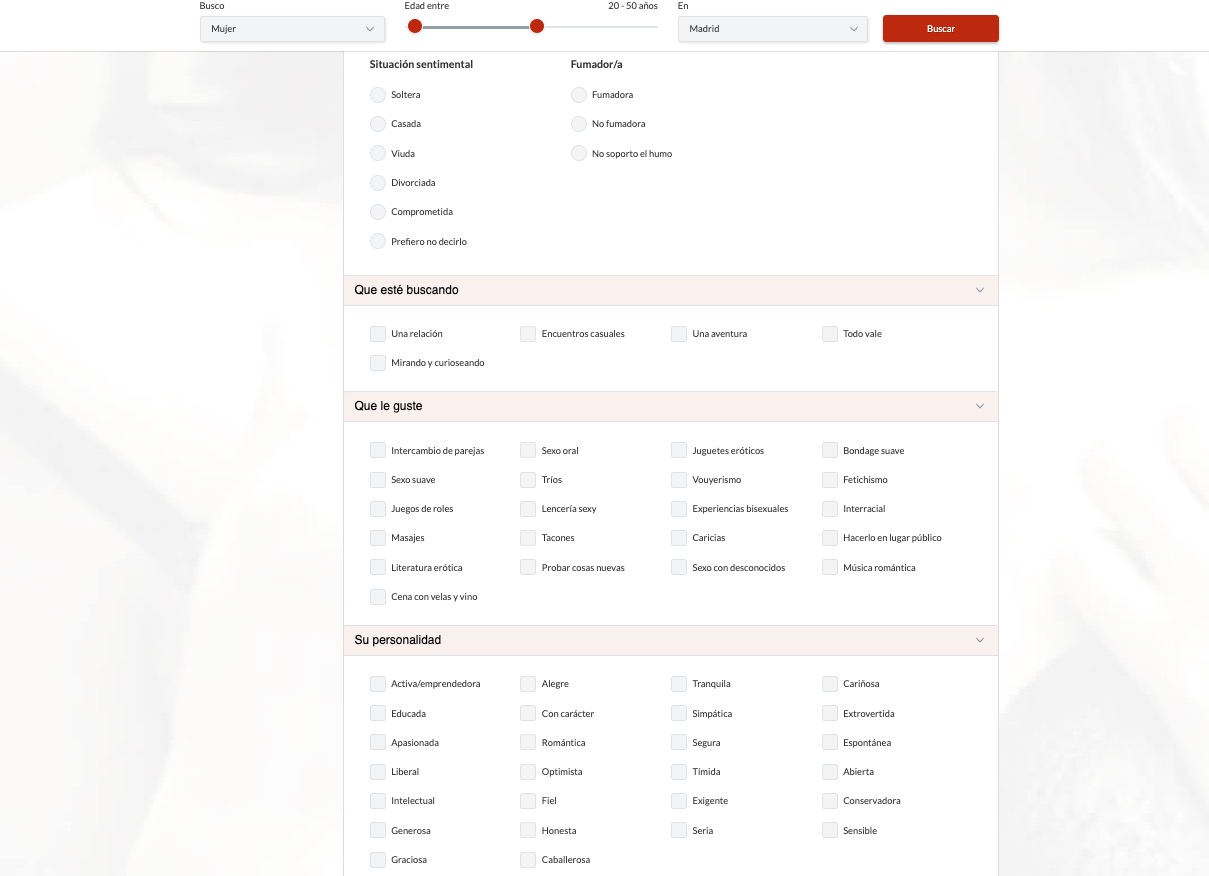Tick the Alegre checkbox

coord(528,684)
